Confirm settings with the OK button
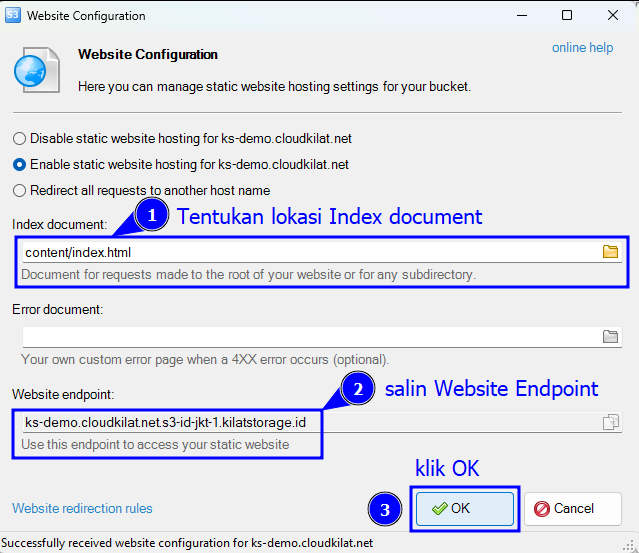 coord(465,509)
